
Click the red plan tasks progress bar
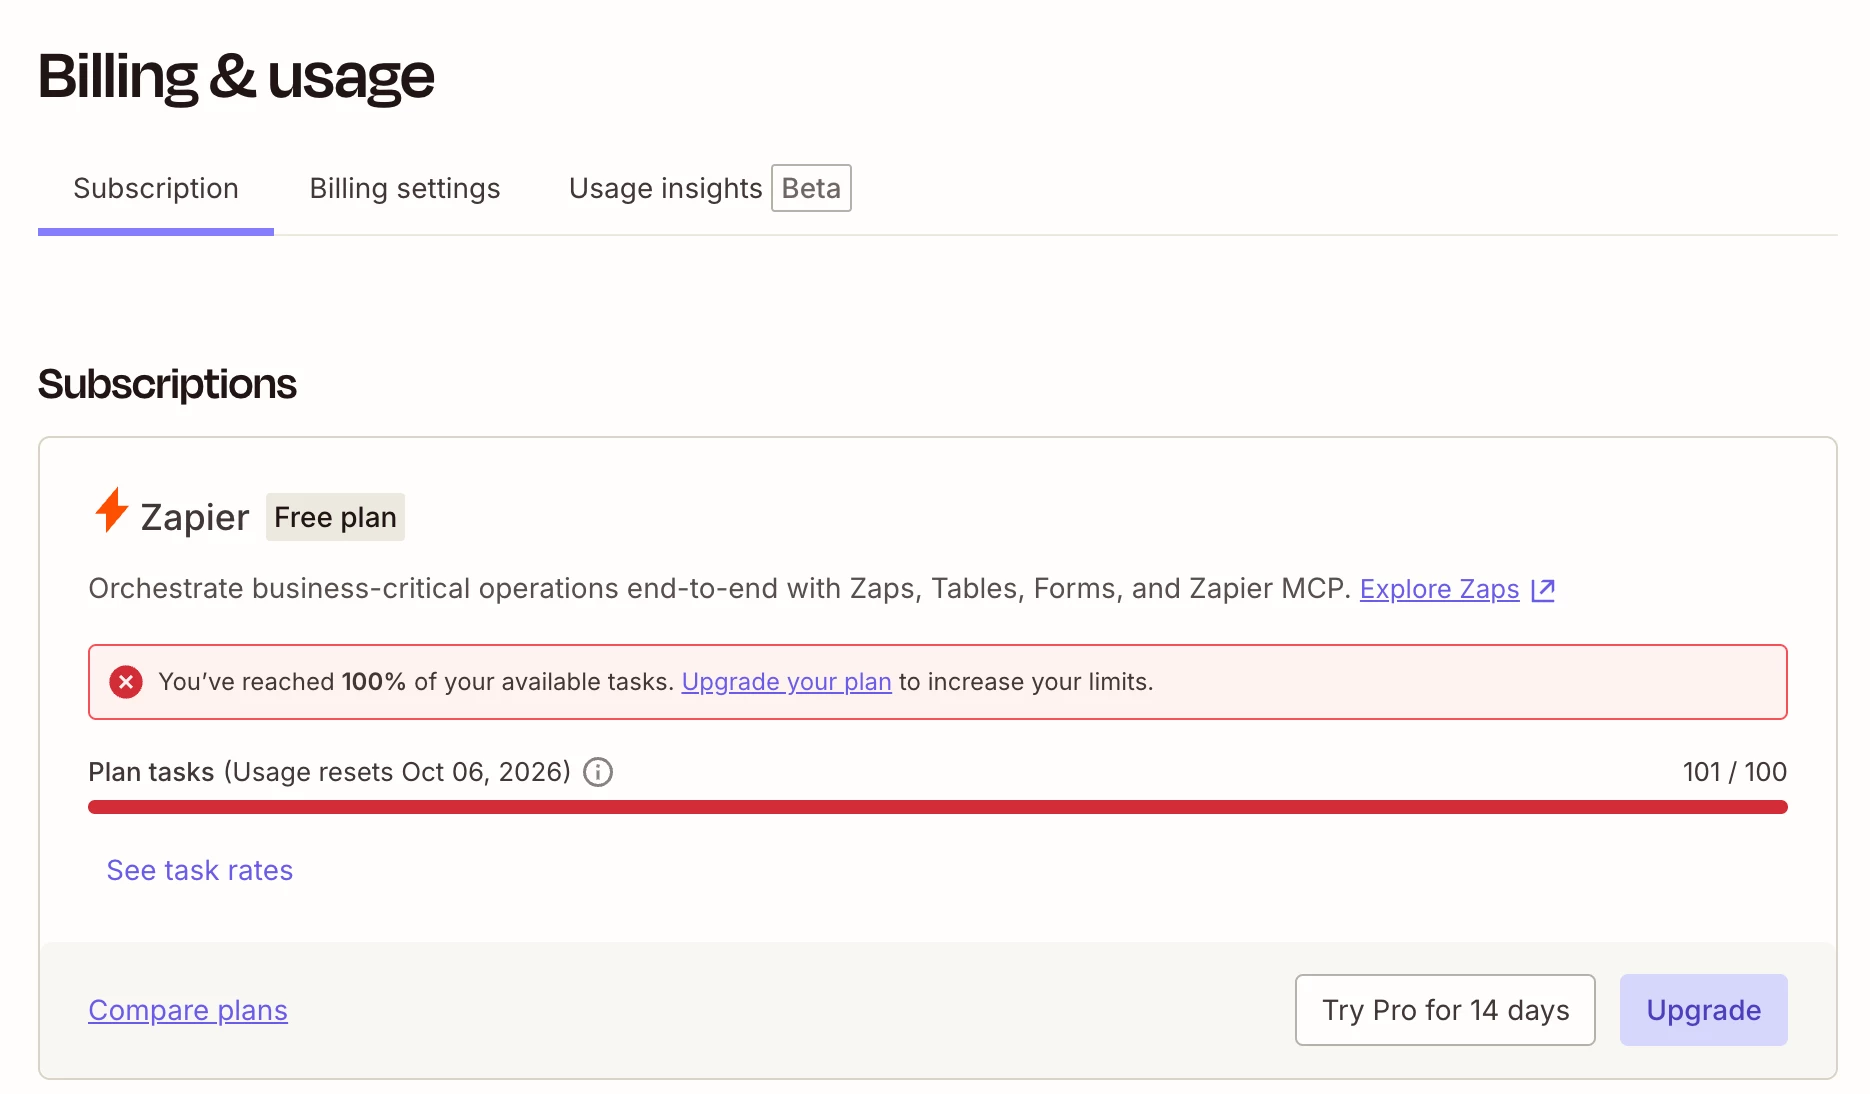[938, 807]
